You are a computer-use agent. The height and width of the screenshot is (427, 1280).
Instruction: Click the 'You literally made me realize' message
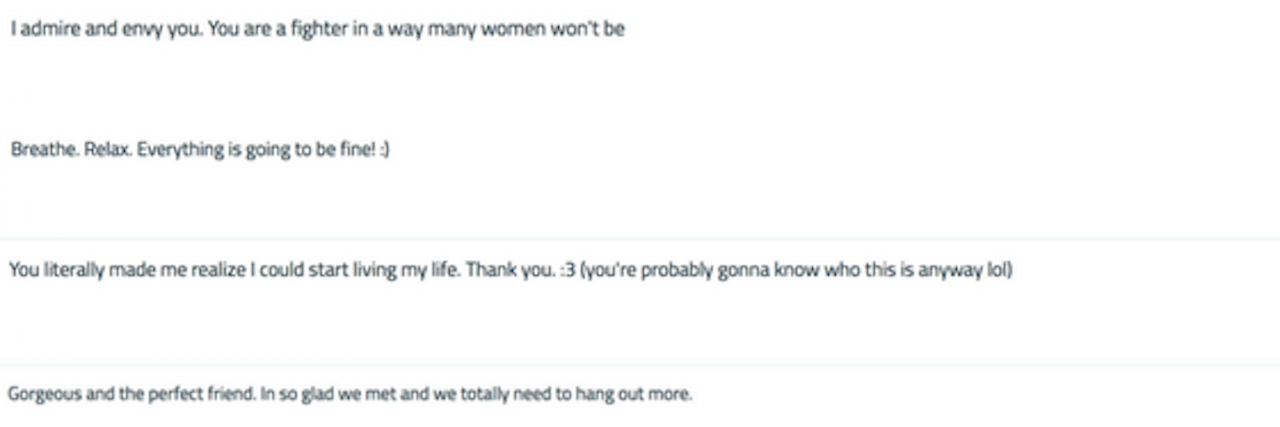click(510, 270)
